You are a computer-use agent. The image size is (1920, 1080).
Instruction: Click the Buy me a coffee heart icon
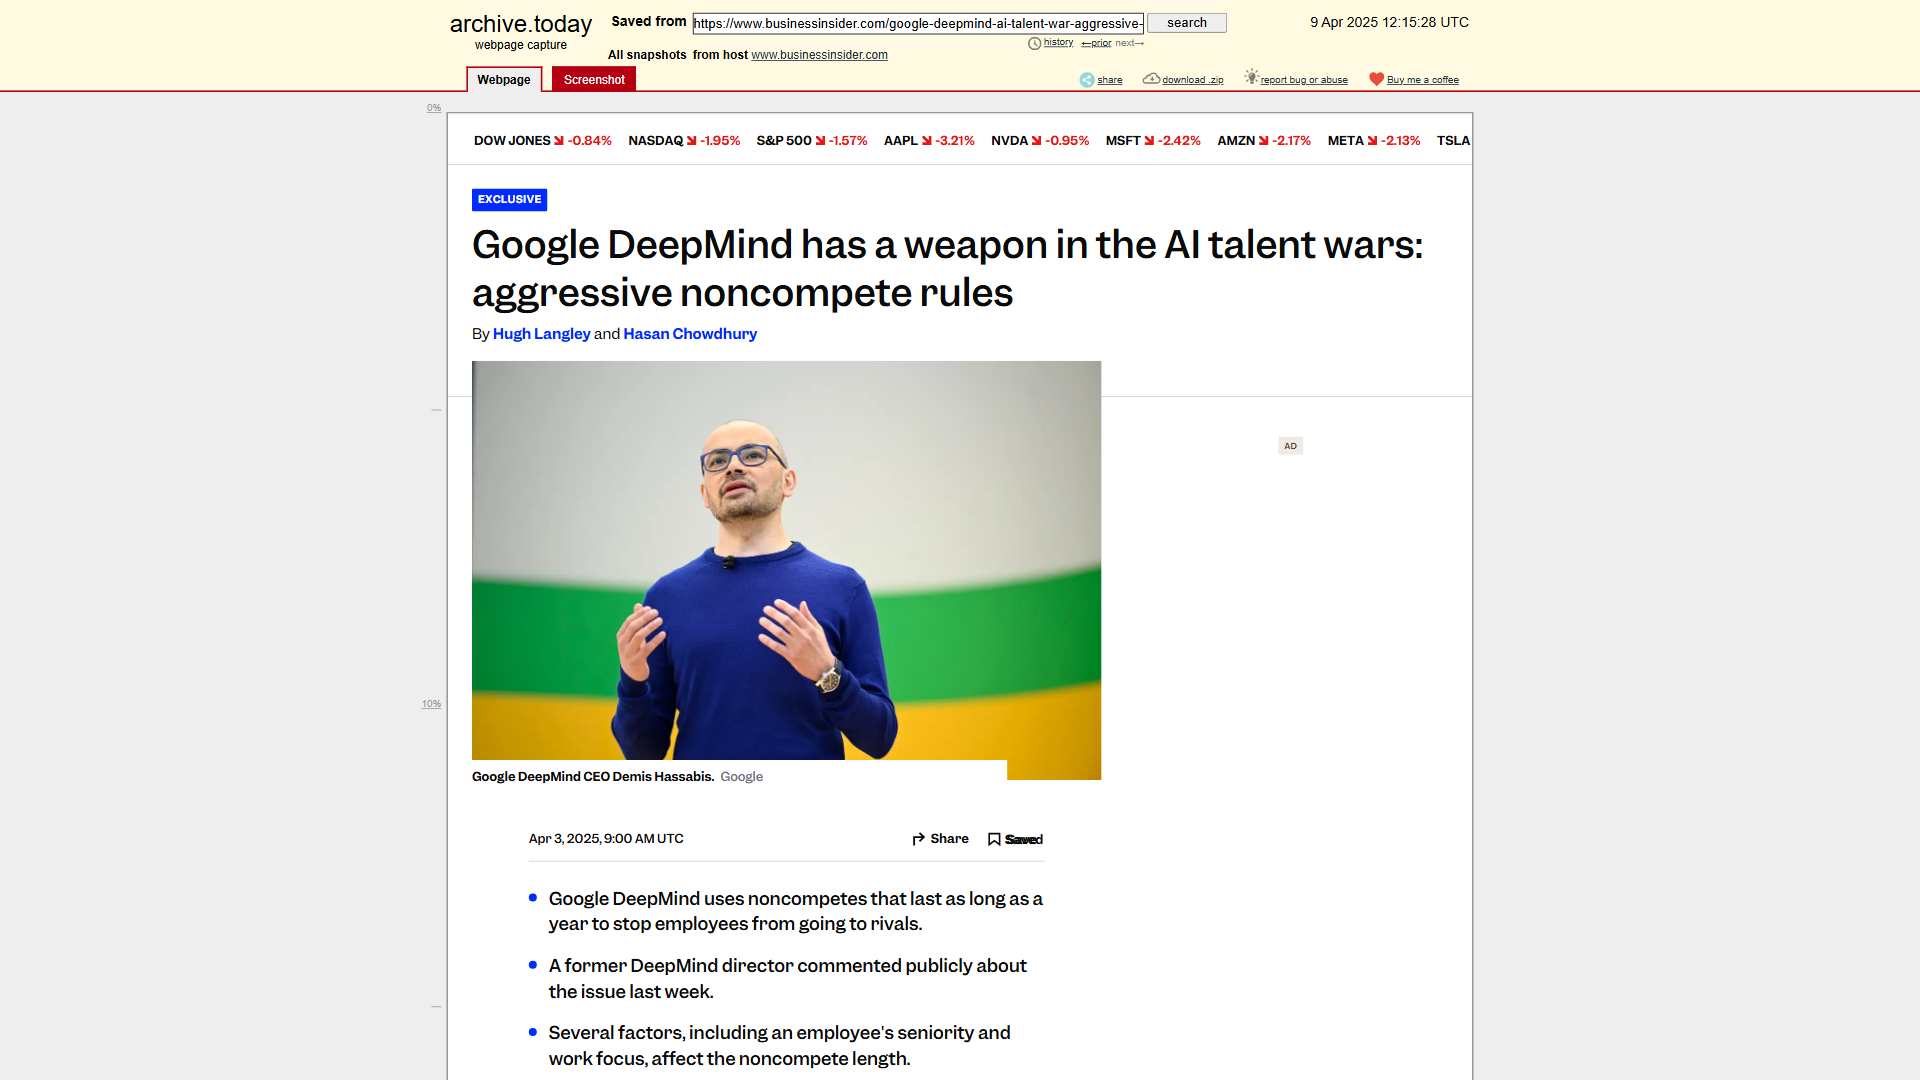coord(1376,79)
